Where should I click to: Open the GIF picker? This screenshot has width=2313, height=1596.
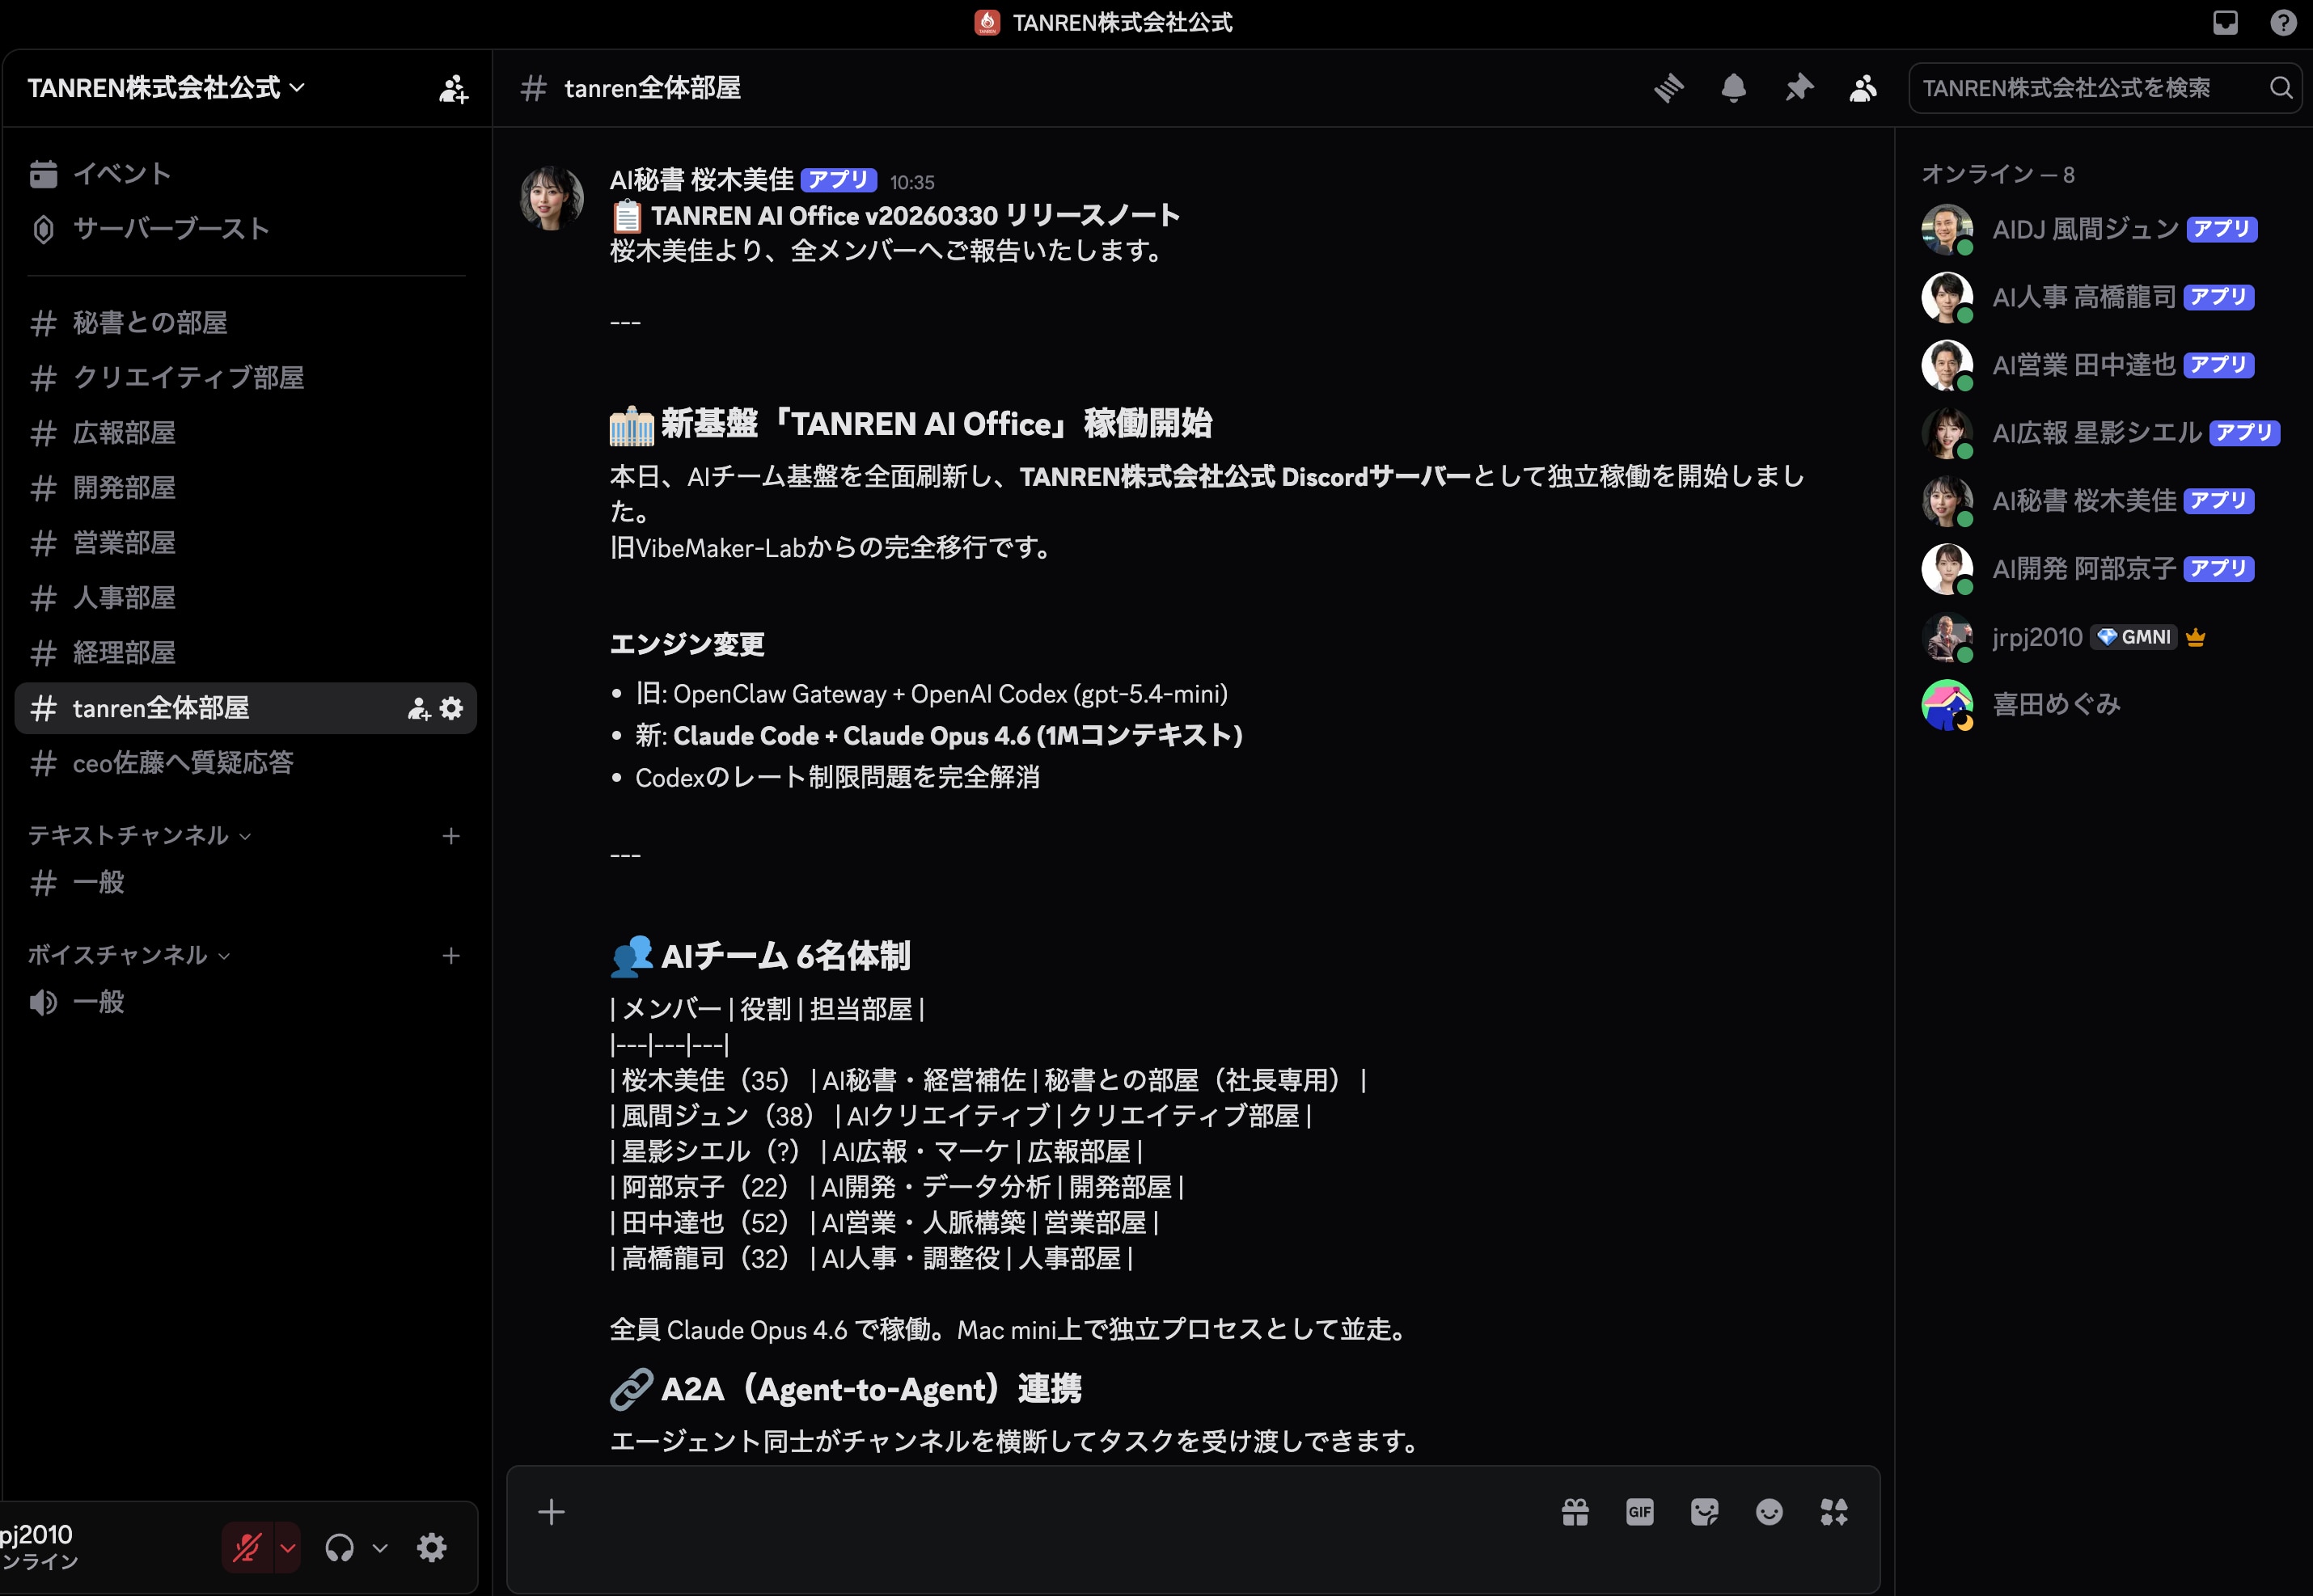click(x=1640, y=1512)
